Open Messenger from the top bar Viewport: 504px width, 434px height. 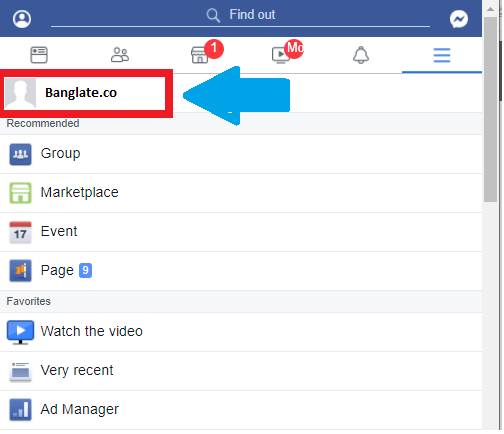[x=460, y=19]
